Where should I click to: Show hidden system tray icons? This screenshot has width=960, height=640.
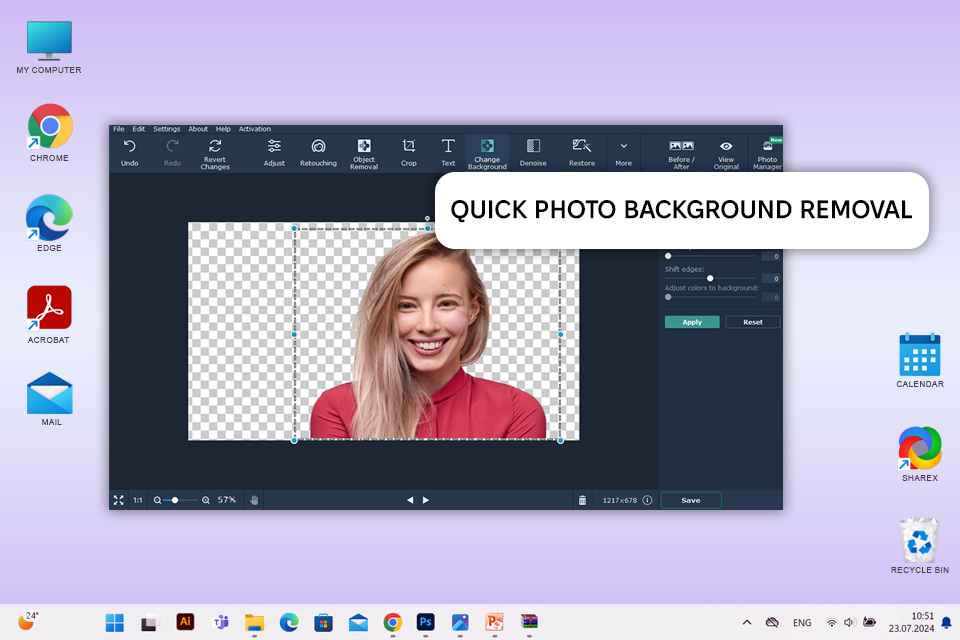click(746, 623)
